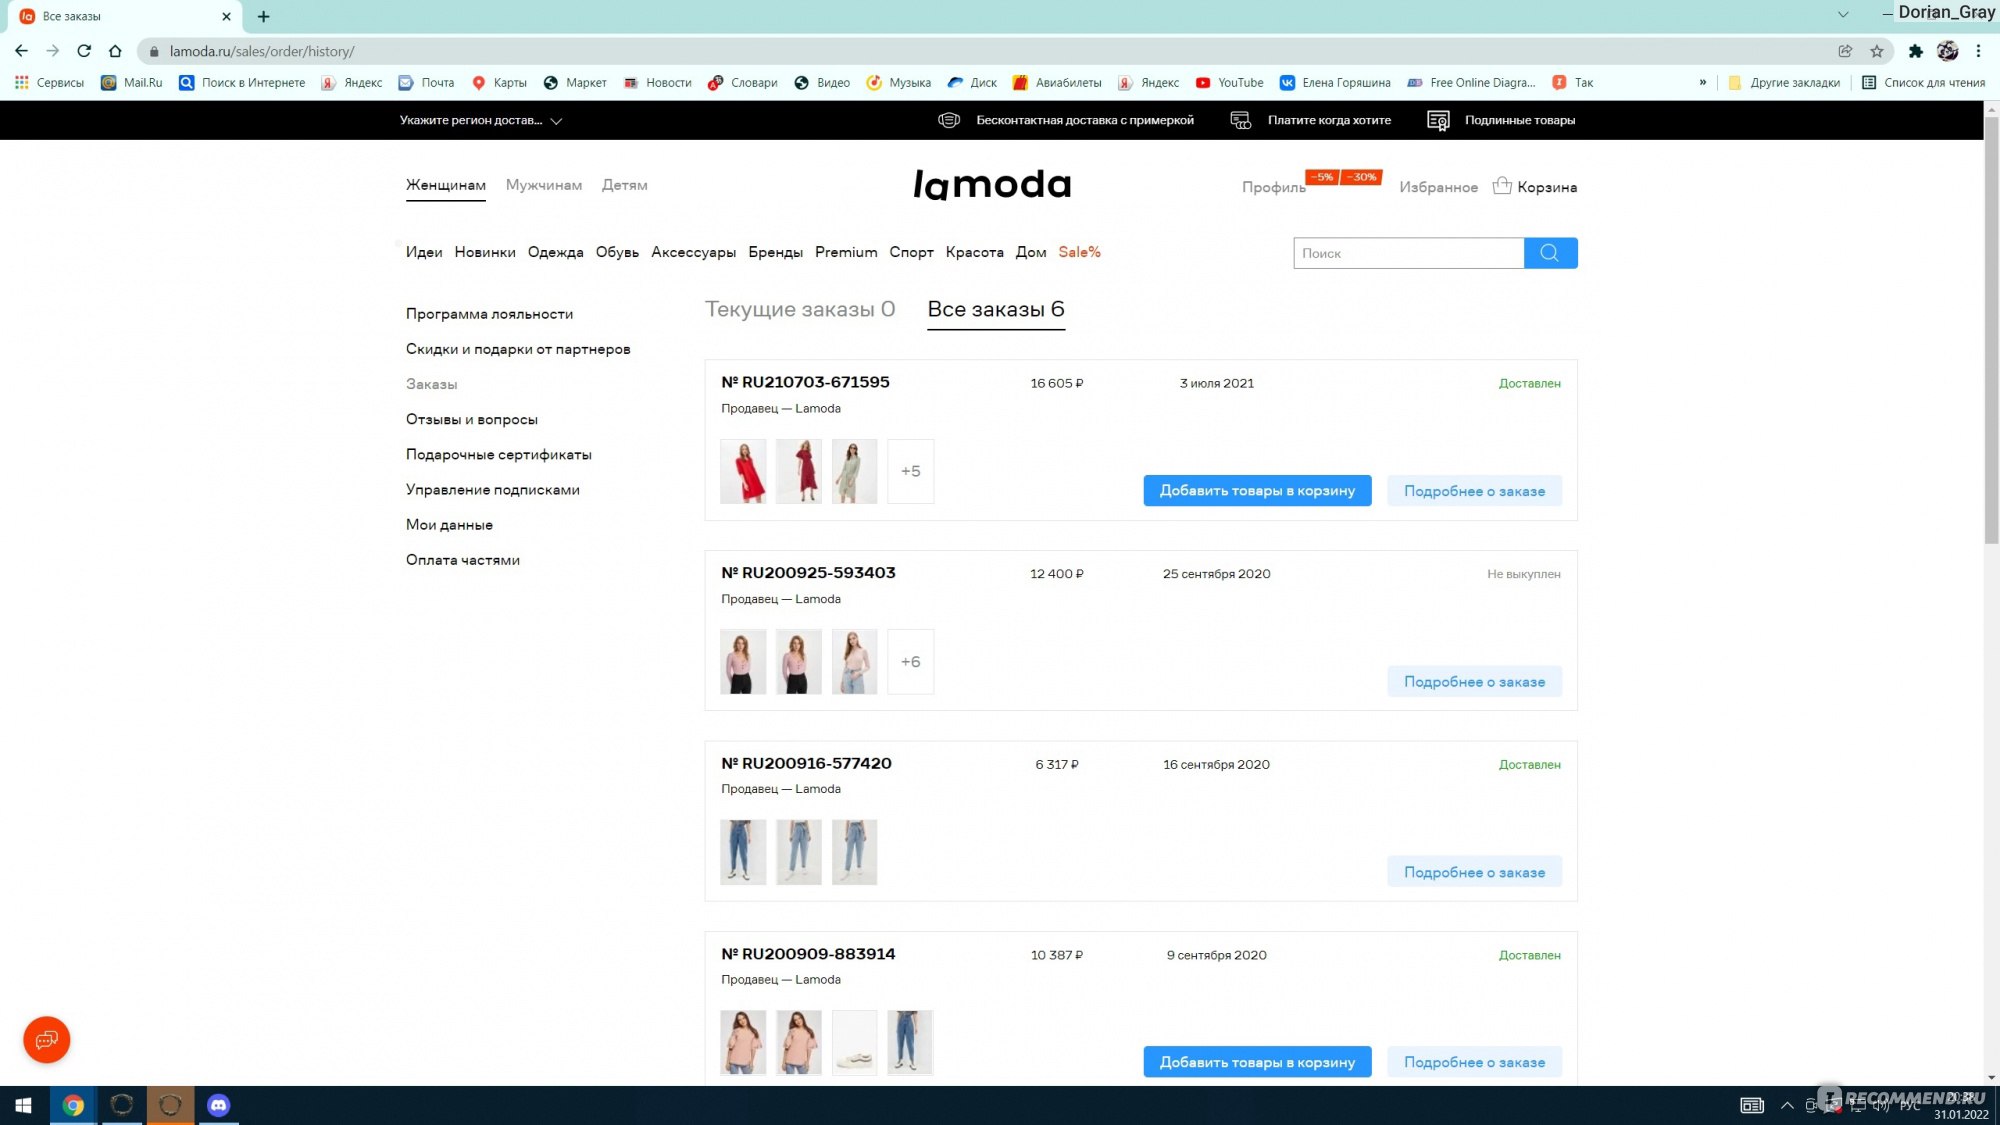Click the Платите когда хотите card icon
This screenshot has width=2000, height=1125.
click(x=1240, y=120)
